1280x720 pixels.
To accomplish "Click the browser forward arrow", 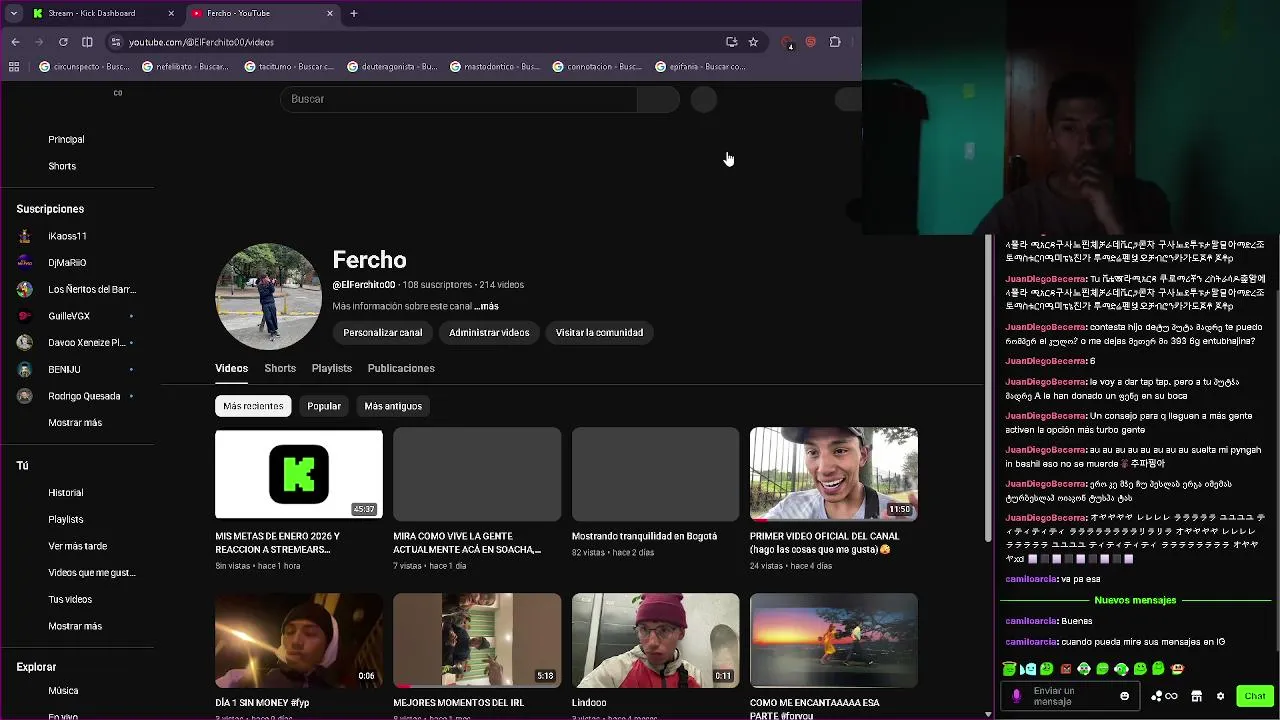I will [x=39, y=42].
